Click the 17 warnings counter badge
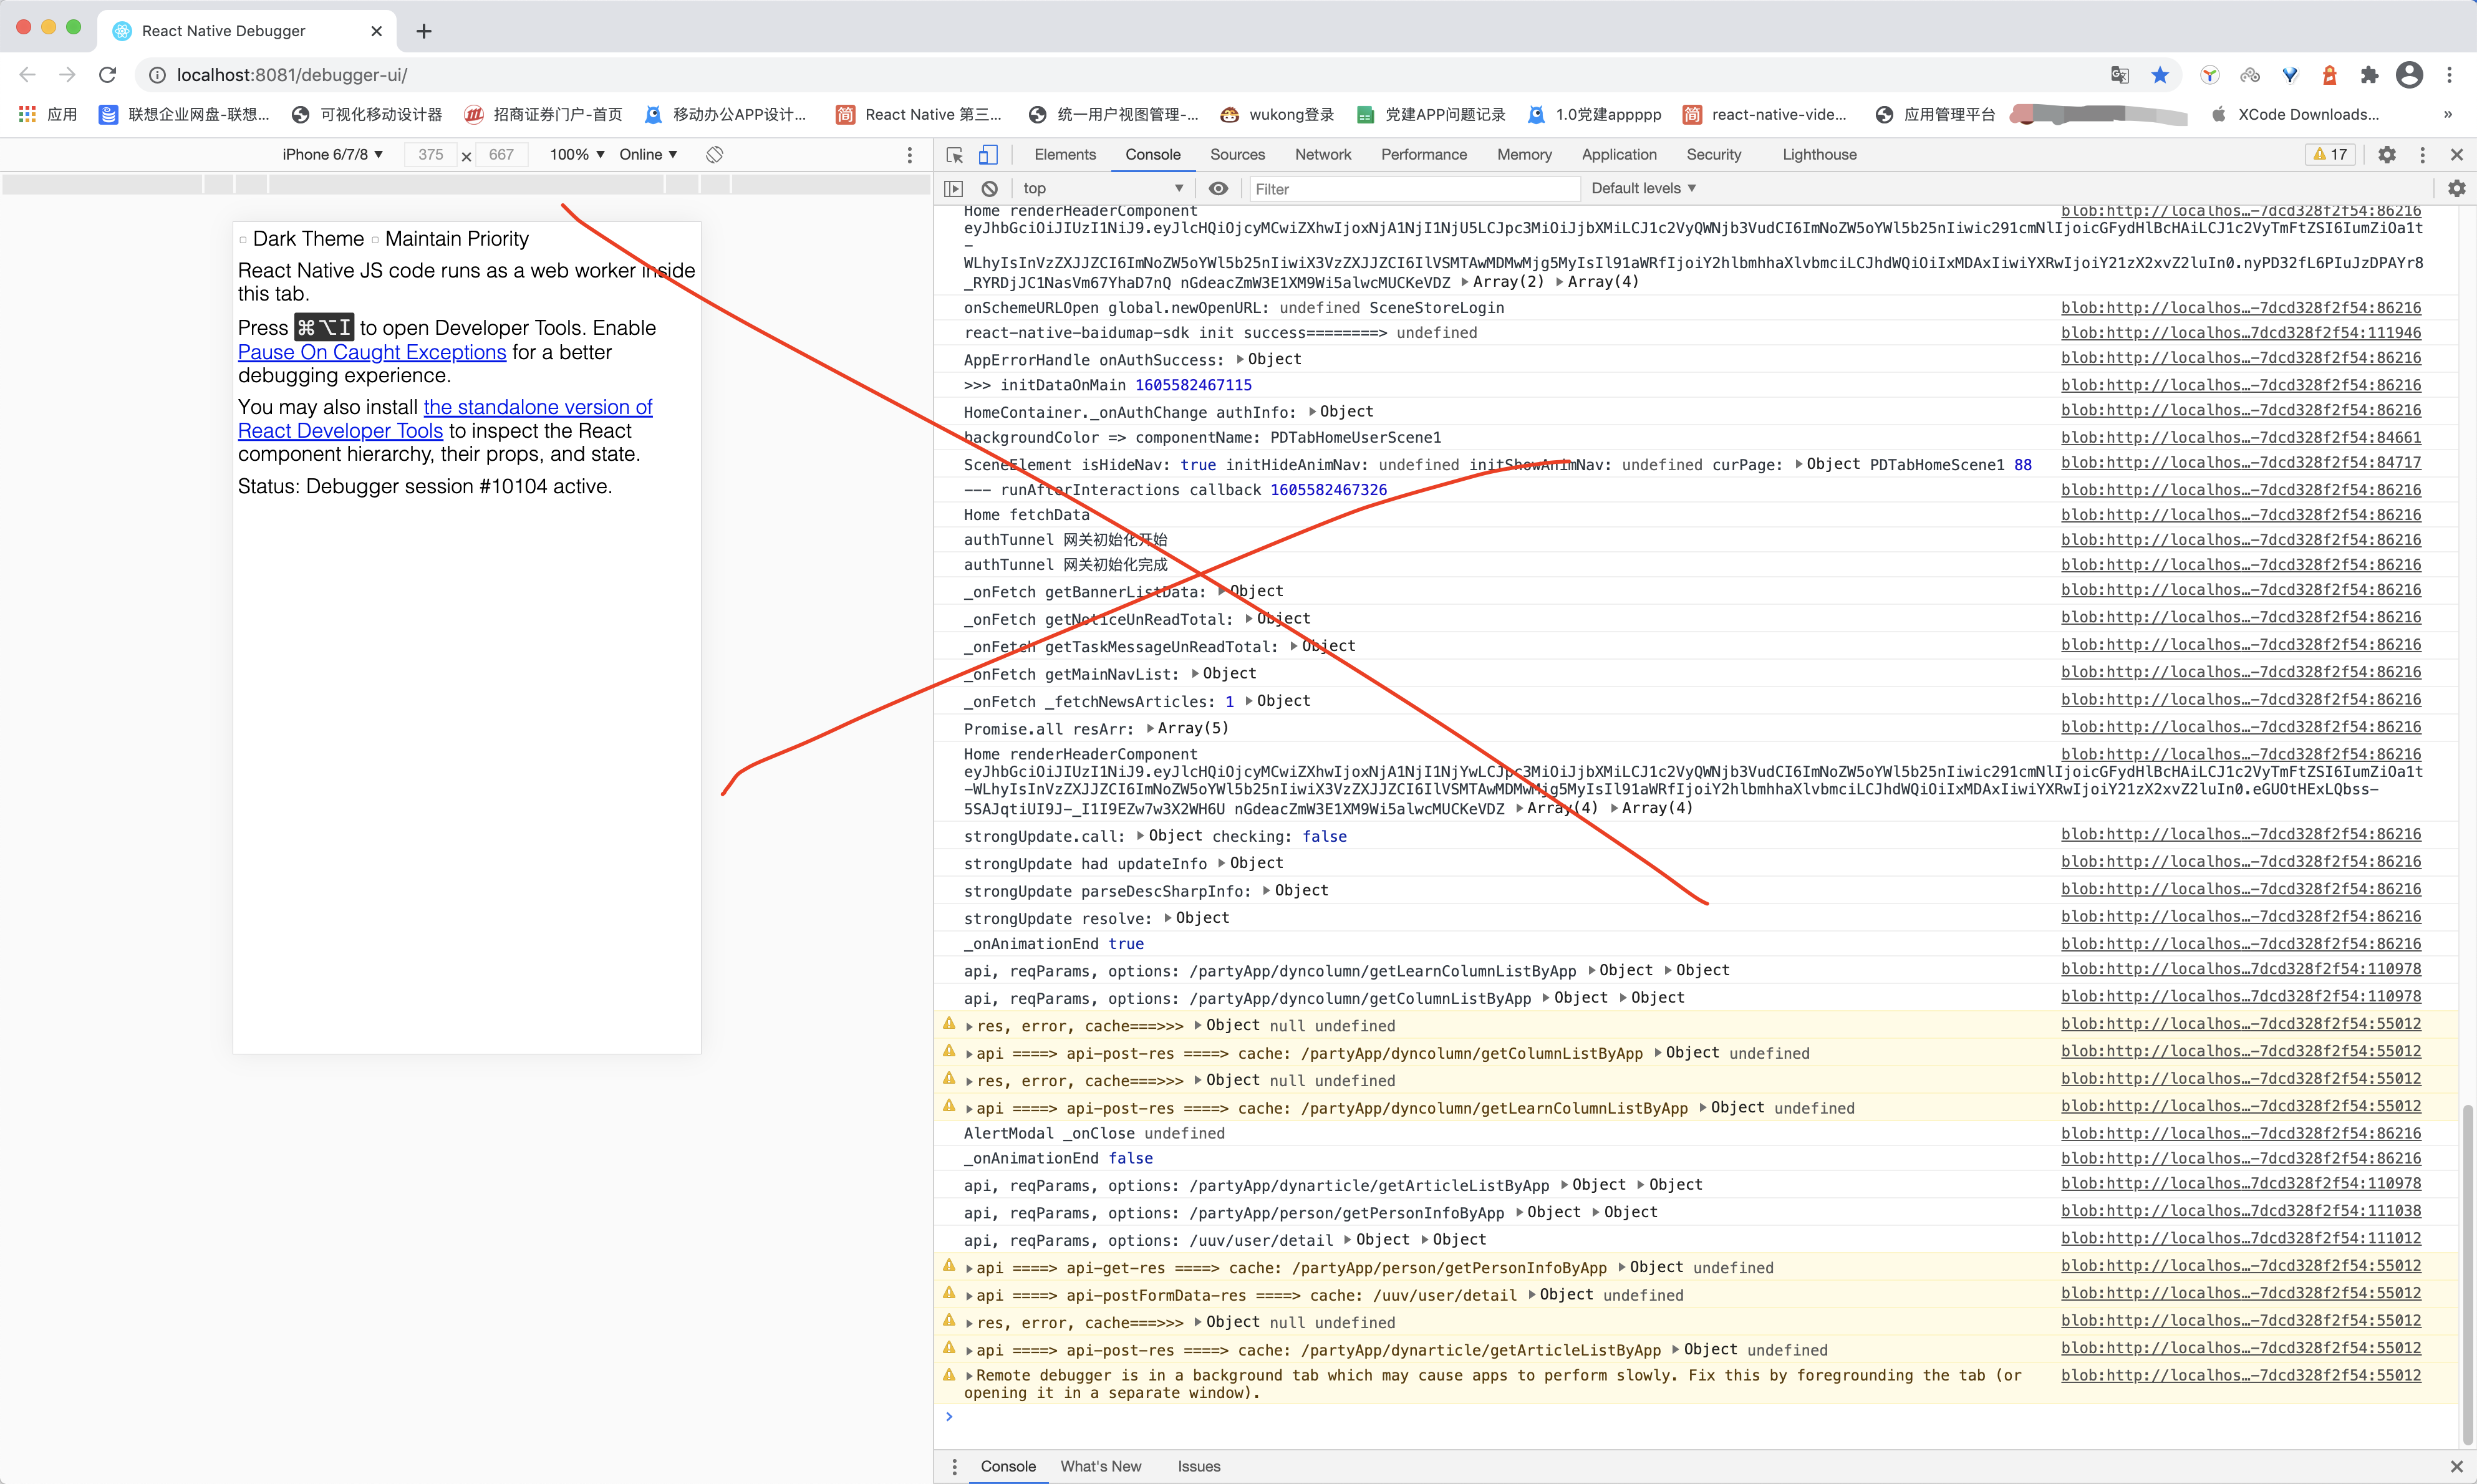Viewport: 2477px width, 1484px height. tap(2329, 154)
